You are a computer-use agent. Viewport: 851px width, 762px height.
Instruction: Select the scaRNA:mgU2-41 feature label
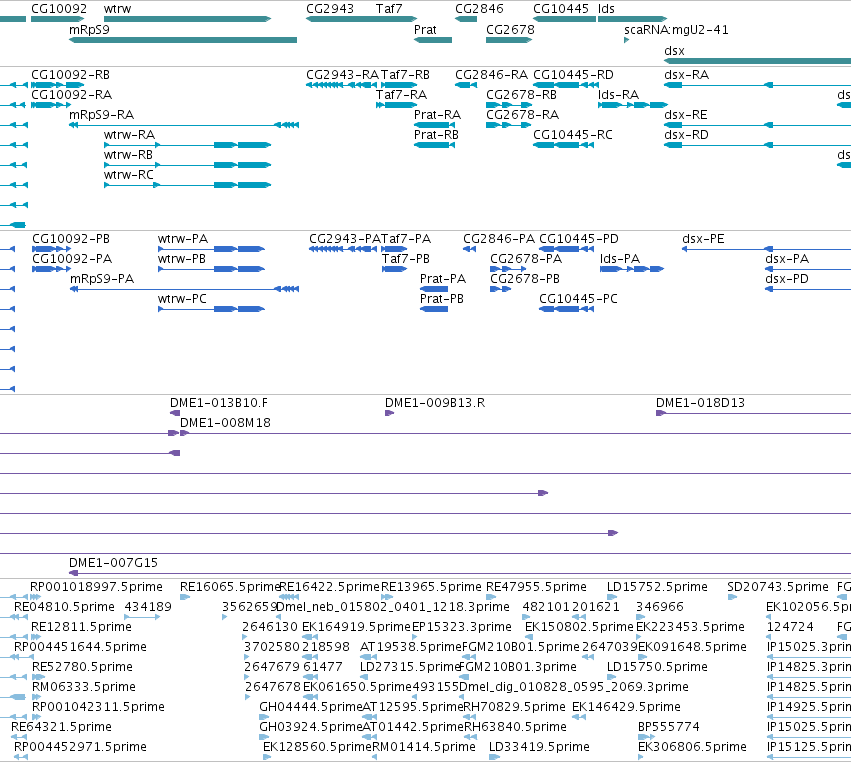pyautogui.click(x=676, y=30)
